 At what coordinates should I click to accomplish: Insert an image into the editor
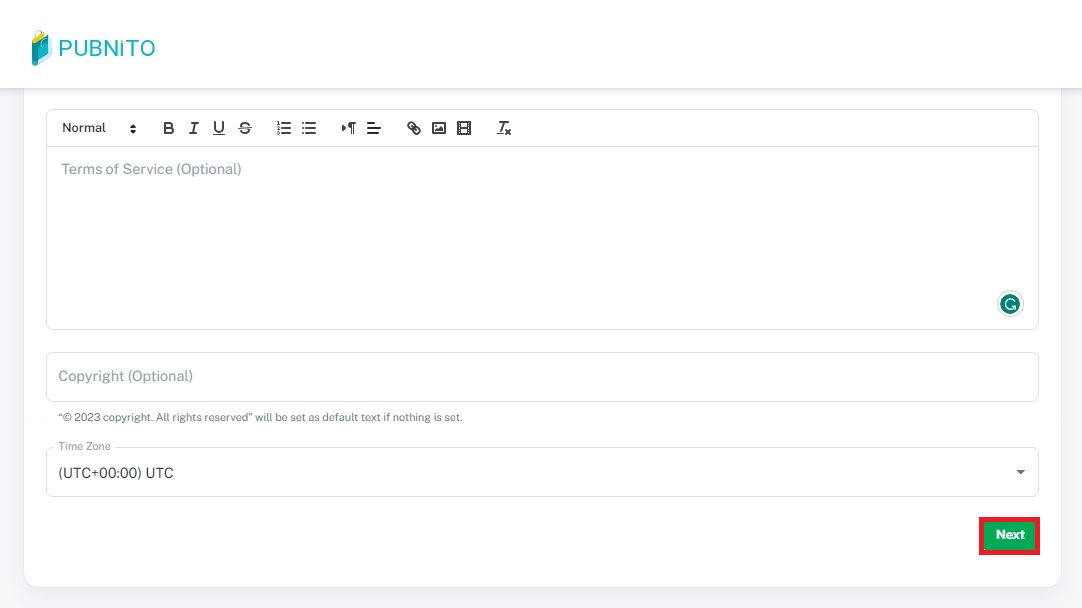pyautogui.click(x=439, y=128)
